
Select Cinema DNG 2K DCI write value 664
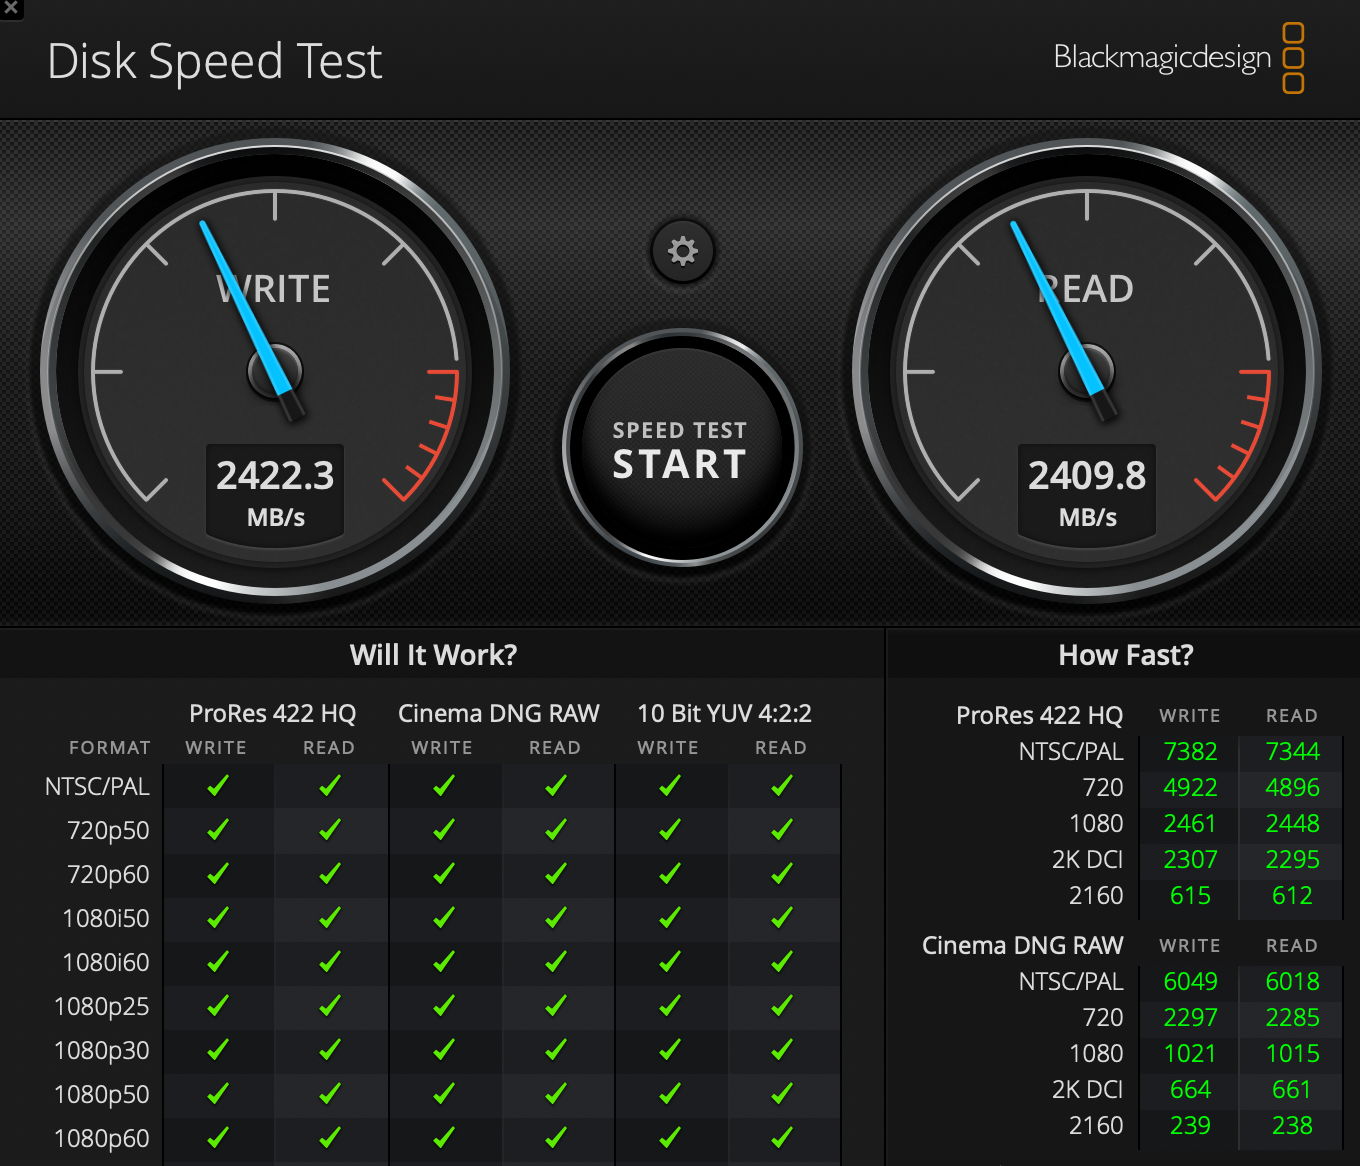[1190, 1089]
